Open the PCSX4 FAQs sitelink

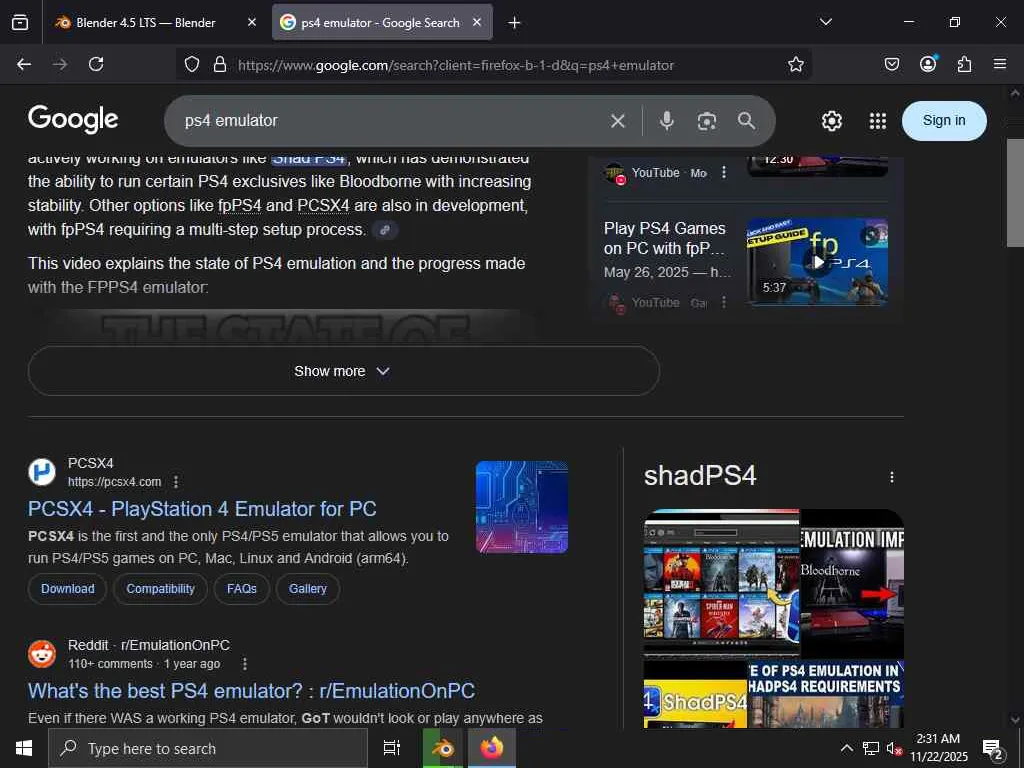point(242,588)
